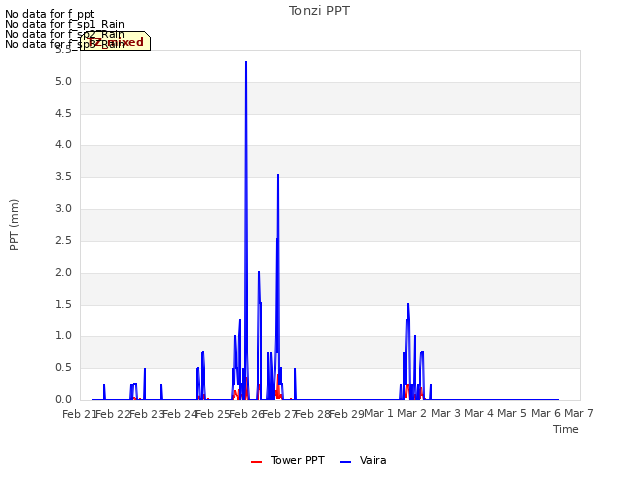
Task: Click the Tower PPT legend entry
Action: tap(288, 460)
